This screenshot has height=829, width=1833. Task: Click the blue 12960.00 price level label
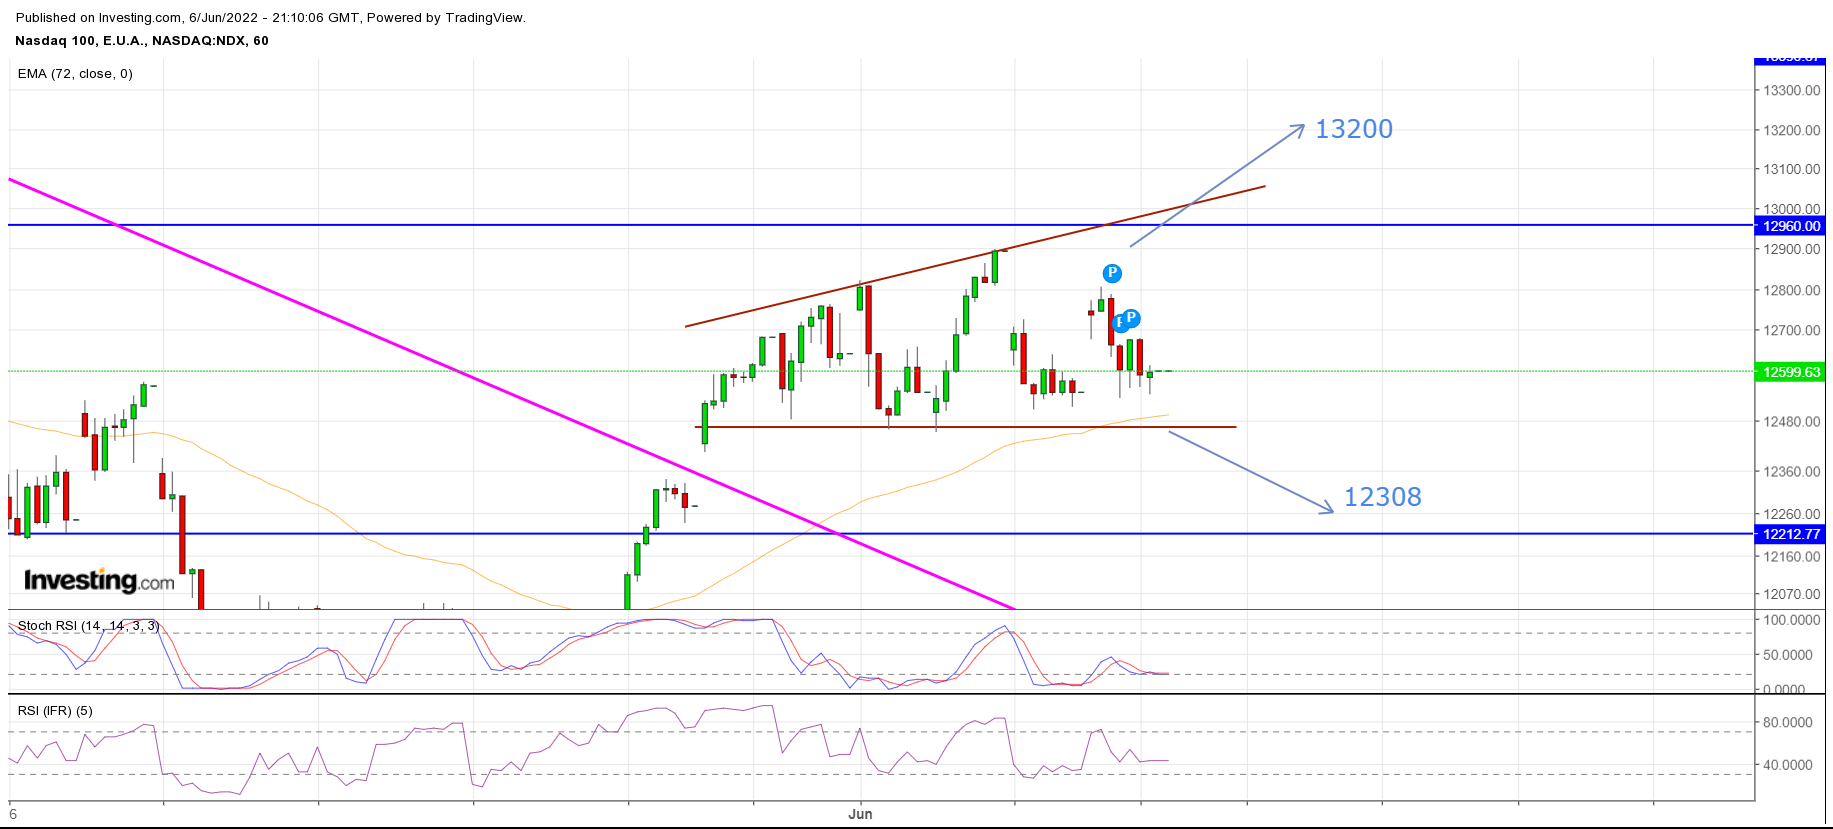[x=1791, y=226]
